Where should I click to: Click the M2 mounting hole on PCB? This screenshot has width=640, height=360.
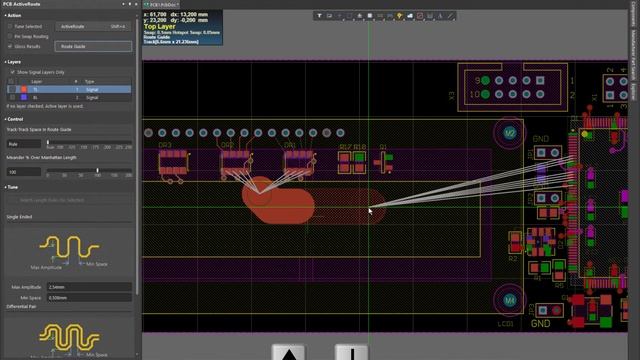(509, 133)
